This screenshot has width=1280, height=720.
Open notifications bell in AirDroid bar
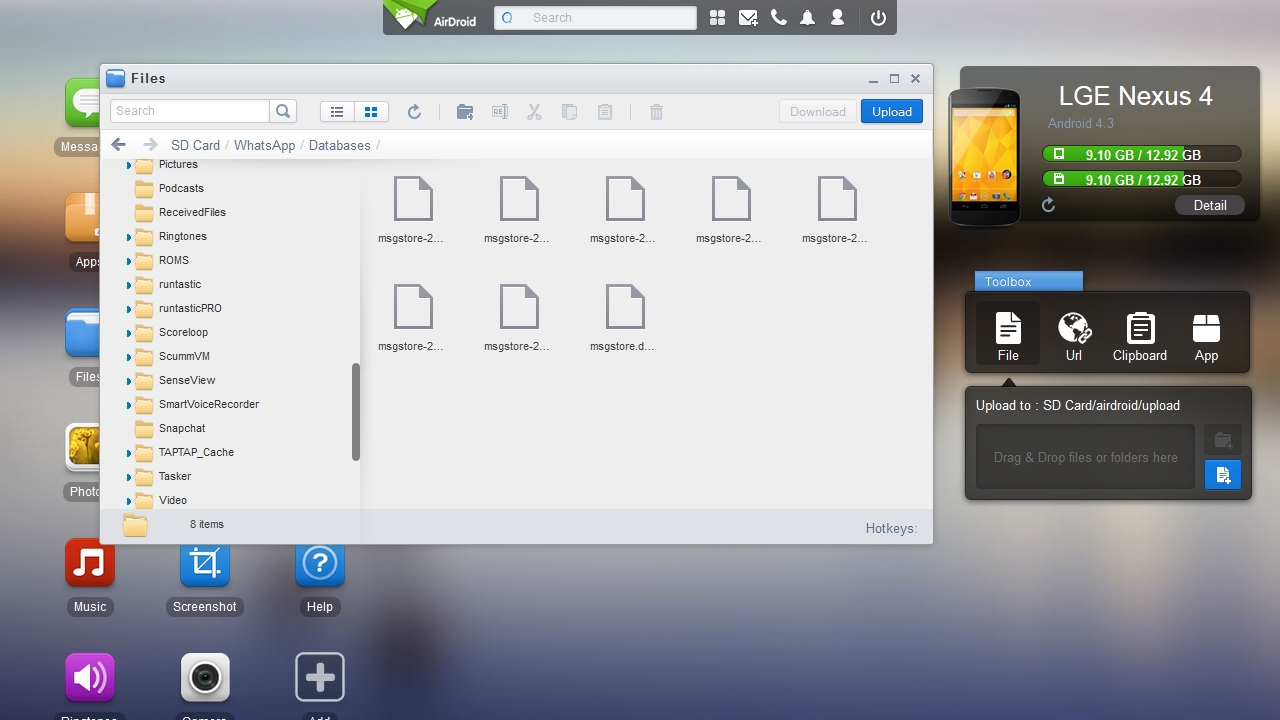click(807, 18)
